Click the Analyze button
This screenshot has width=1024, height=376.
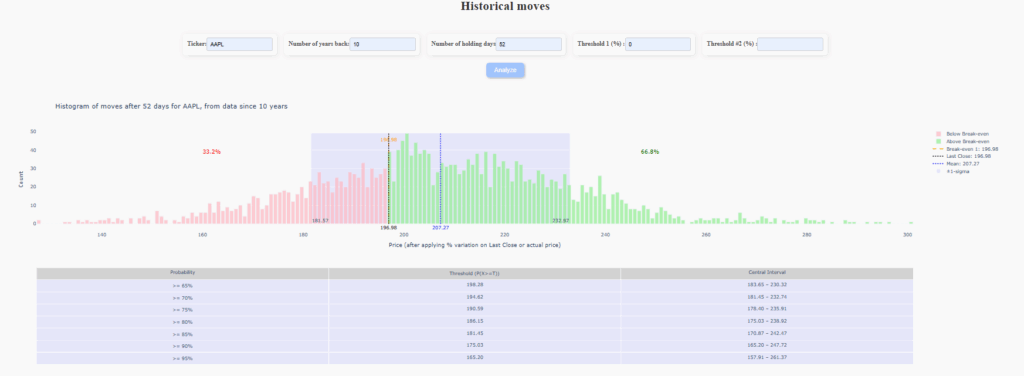tap(505, 70)
